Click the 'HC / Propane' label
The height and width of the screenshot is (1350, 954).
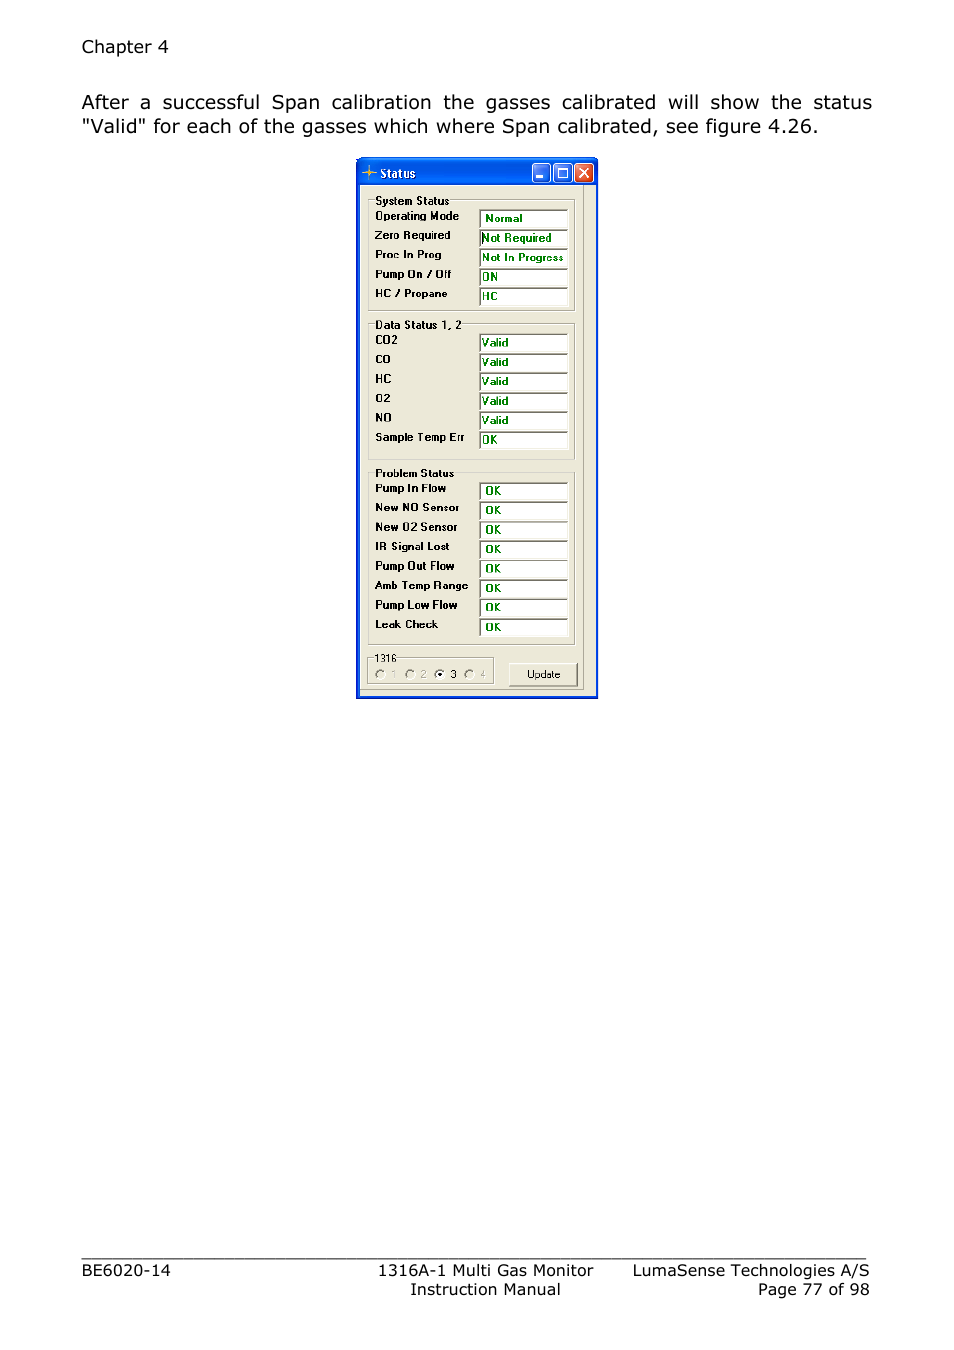click(x=411, y=293)
